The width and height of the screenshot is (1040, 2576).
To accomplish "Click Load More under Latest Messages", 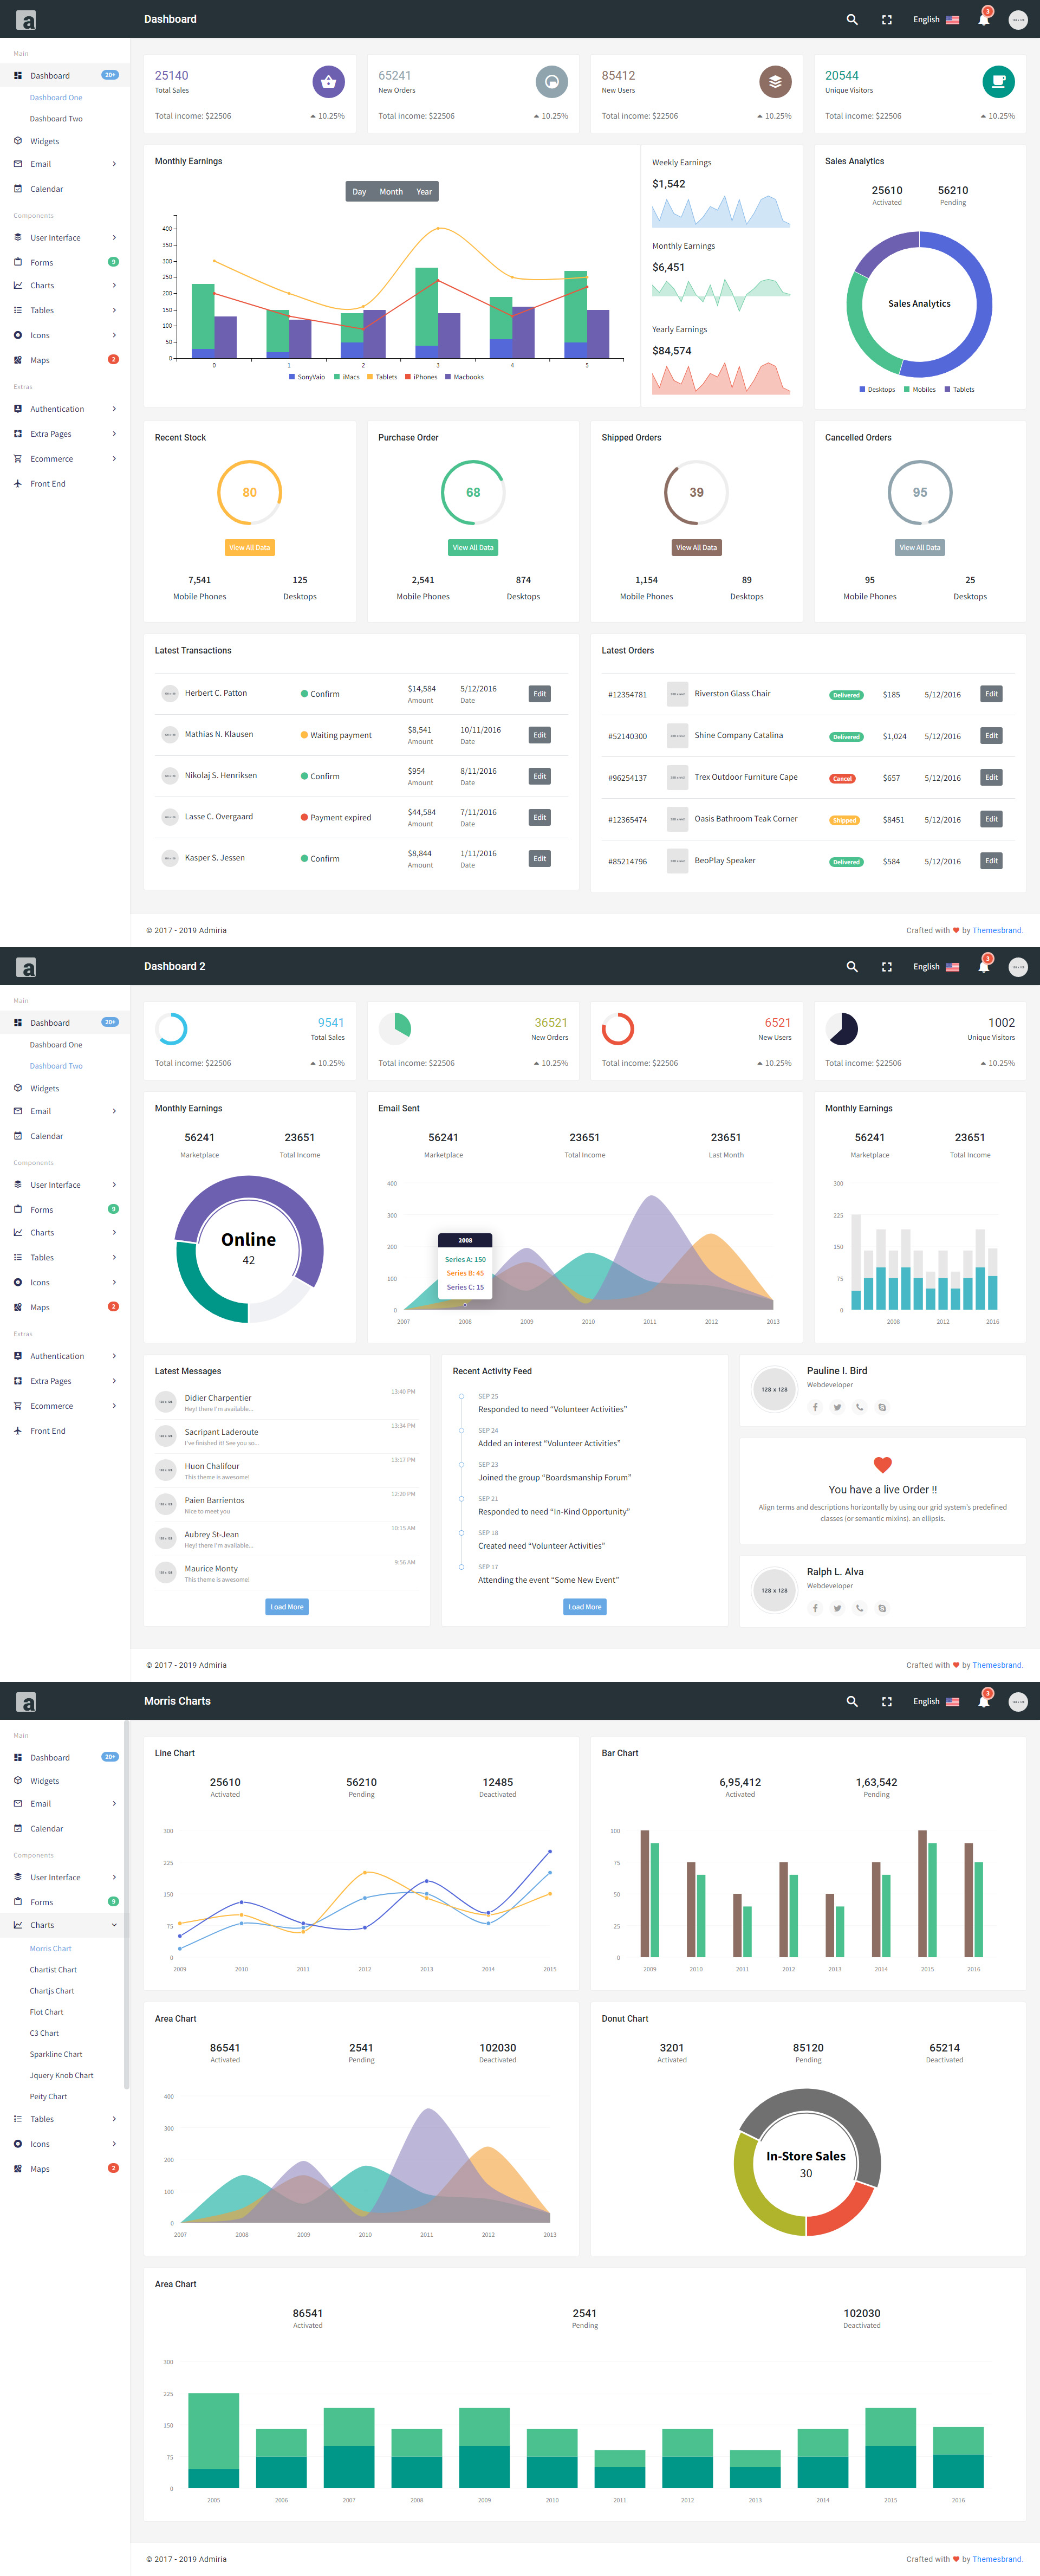I will click(287, 1607).
